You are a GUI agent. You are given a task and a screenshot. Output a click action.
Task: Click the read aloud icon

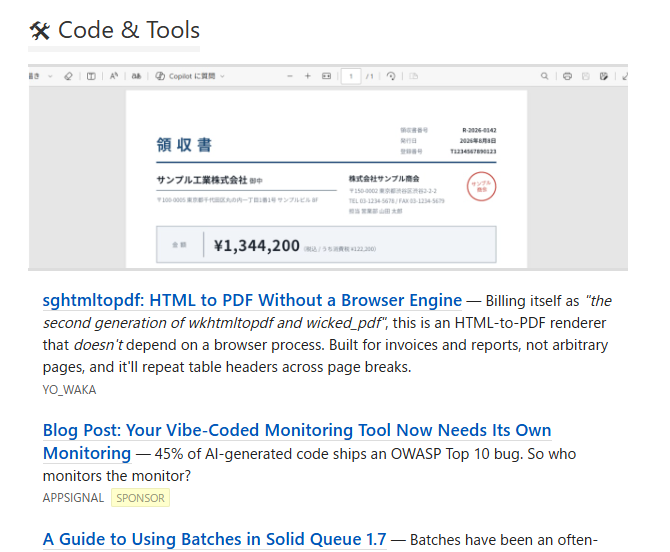click(114, 76)
